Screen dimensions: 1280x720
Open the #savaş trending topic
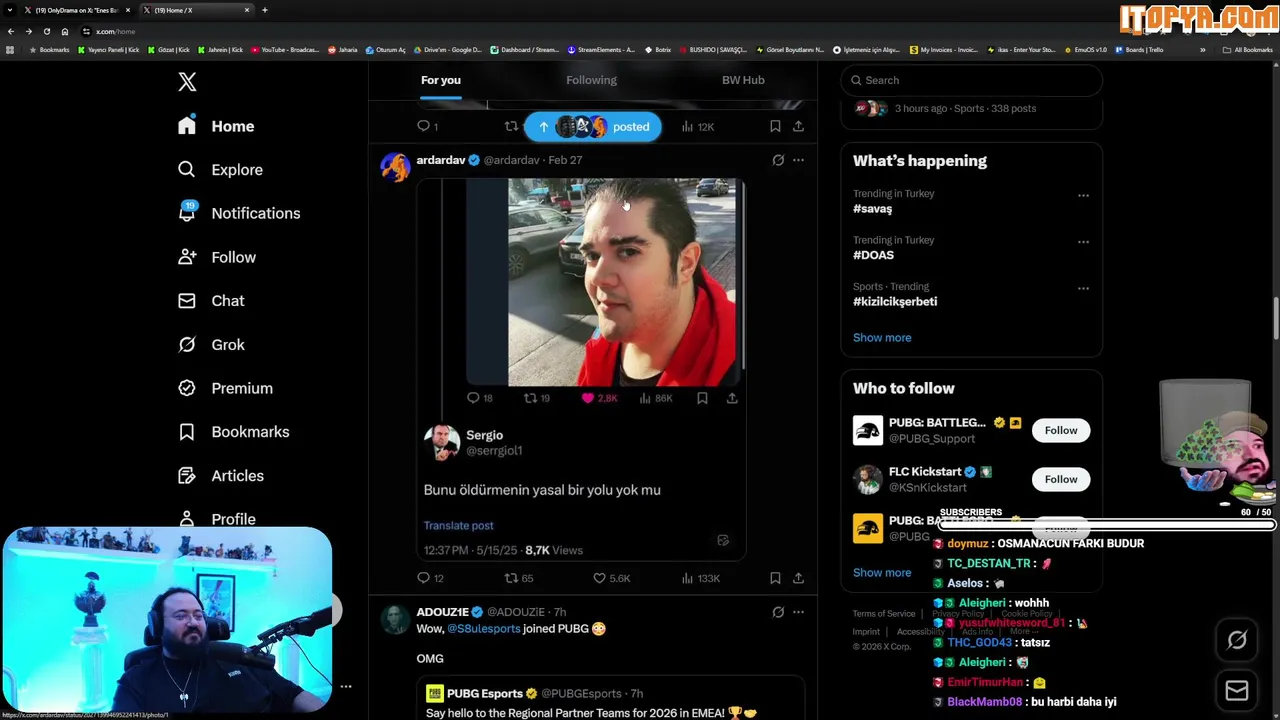872,209
